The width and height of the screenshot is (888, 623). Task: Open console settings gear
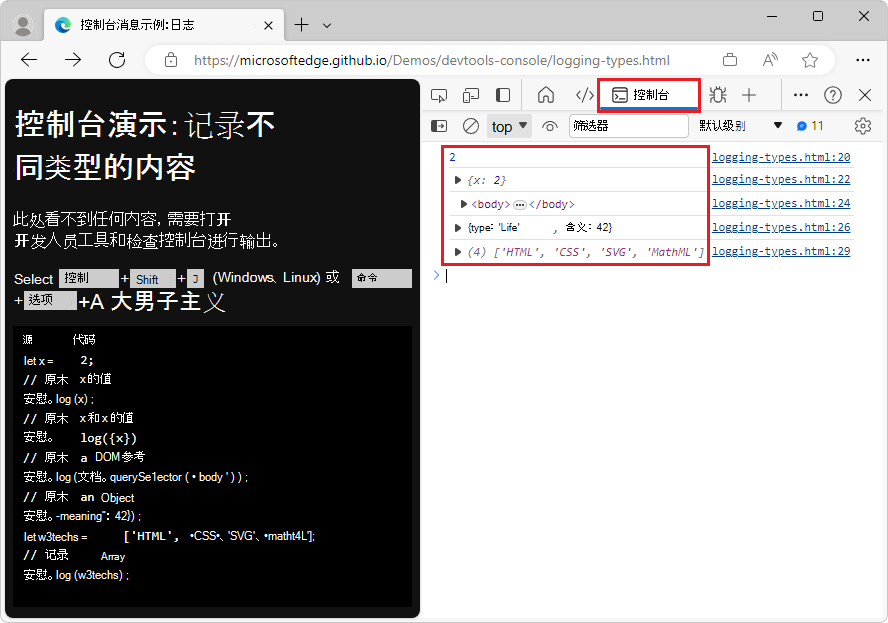[863, 126]
